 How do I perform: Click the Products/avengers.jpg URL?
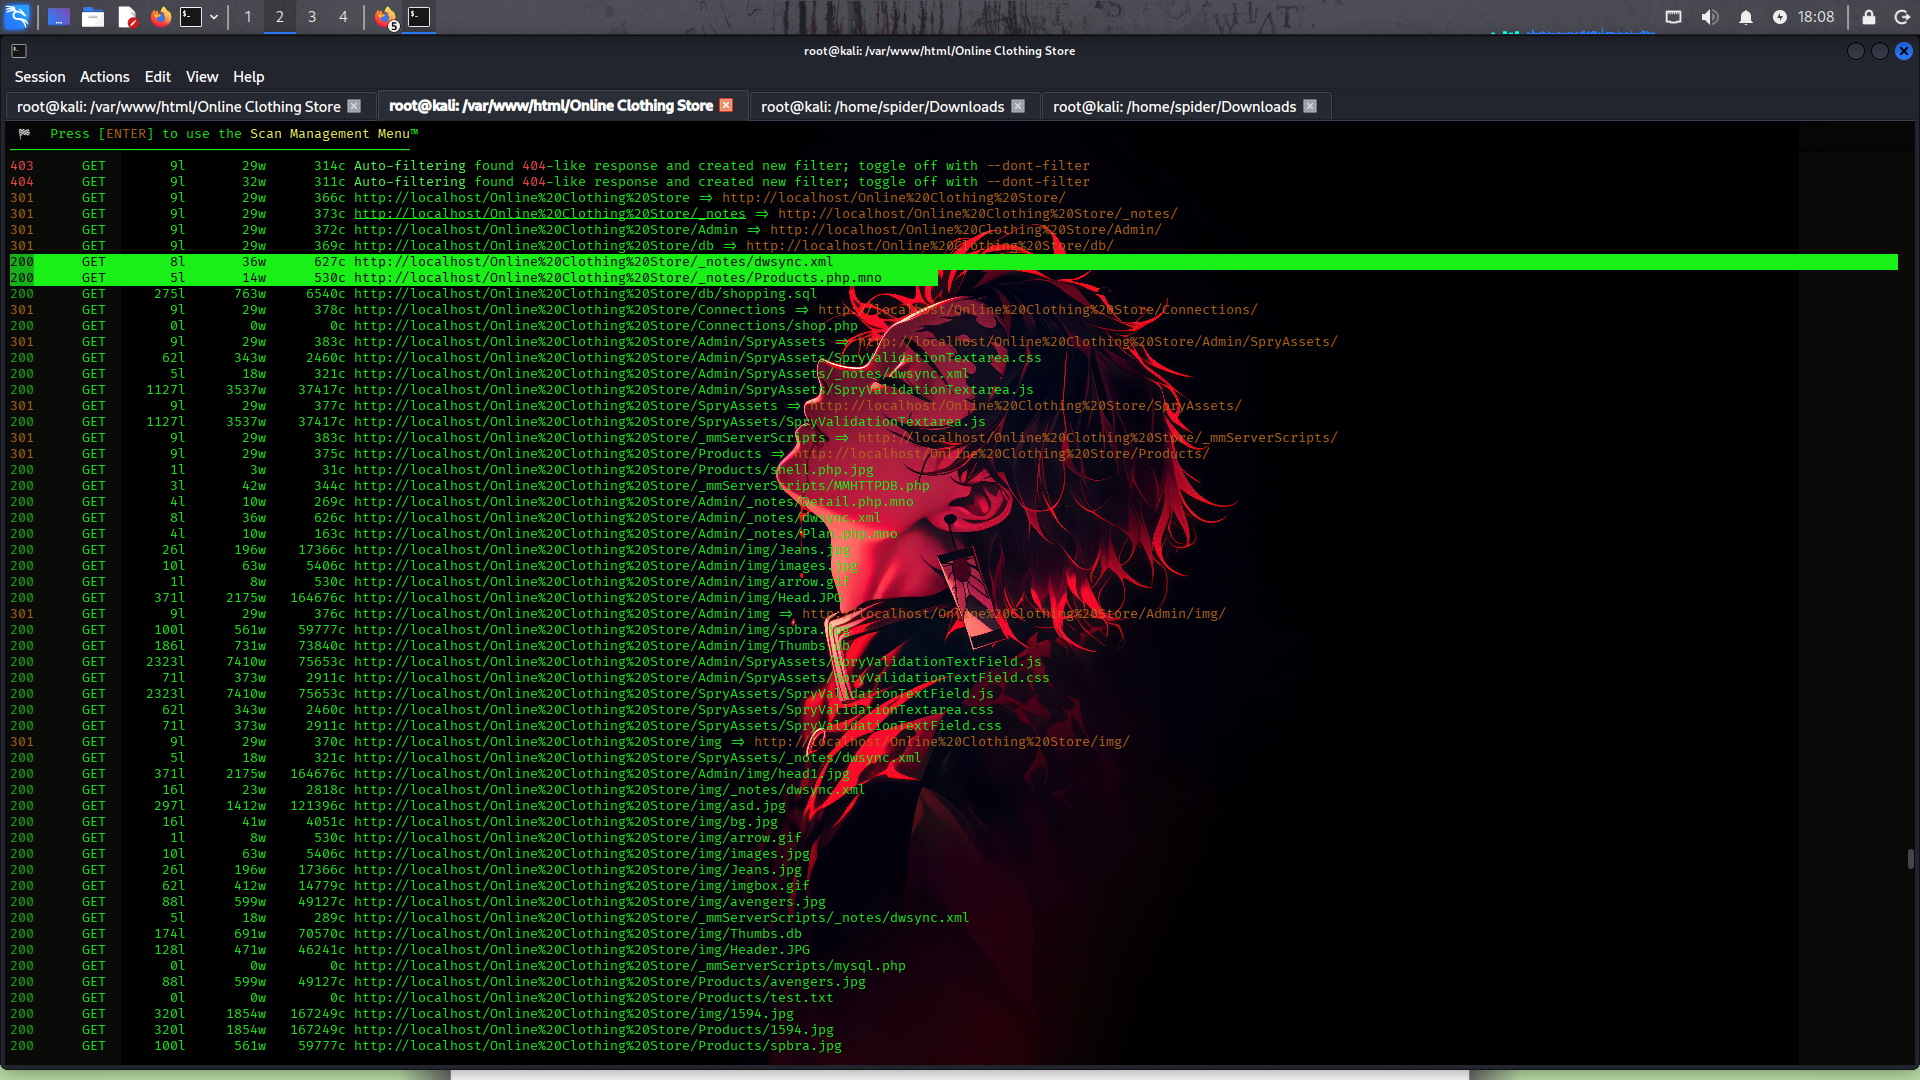point(609,982)
